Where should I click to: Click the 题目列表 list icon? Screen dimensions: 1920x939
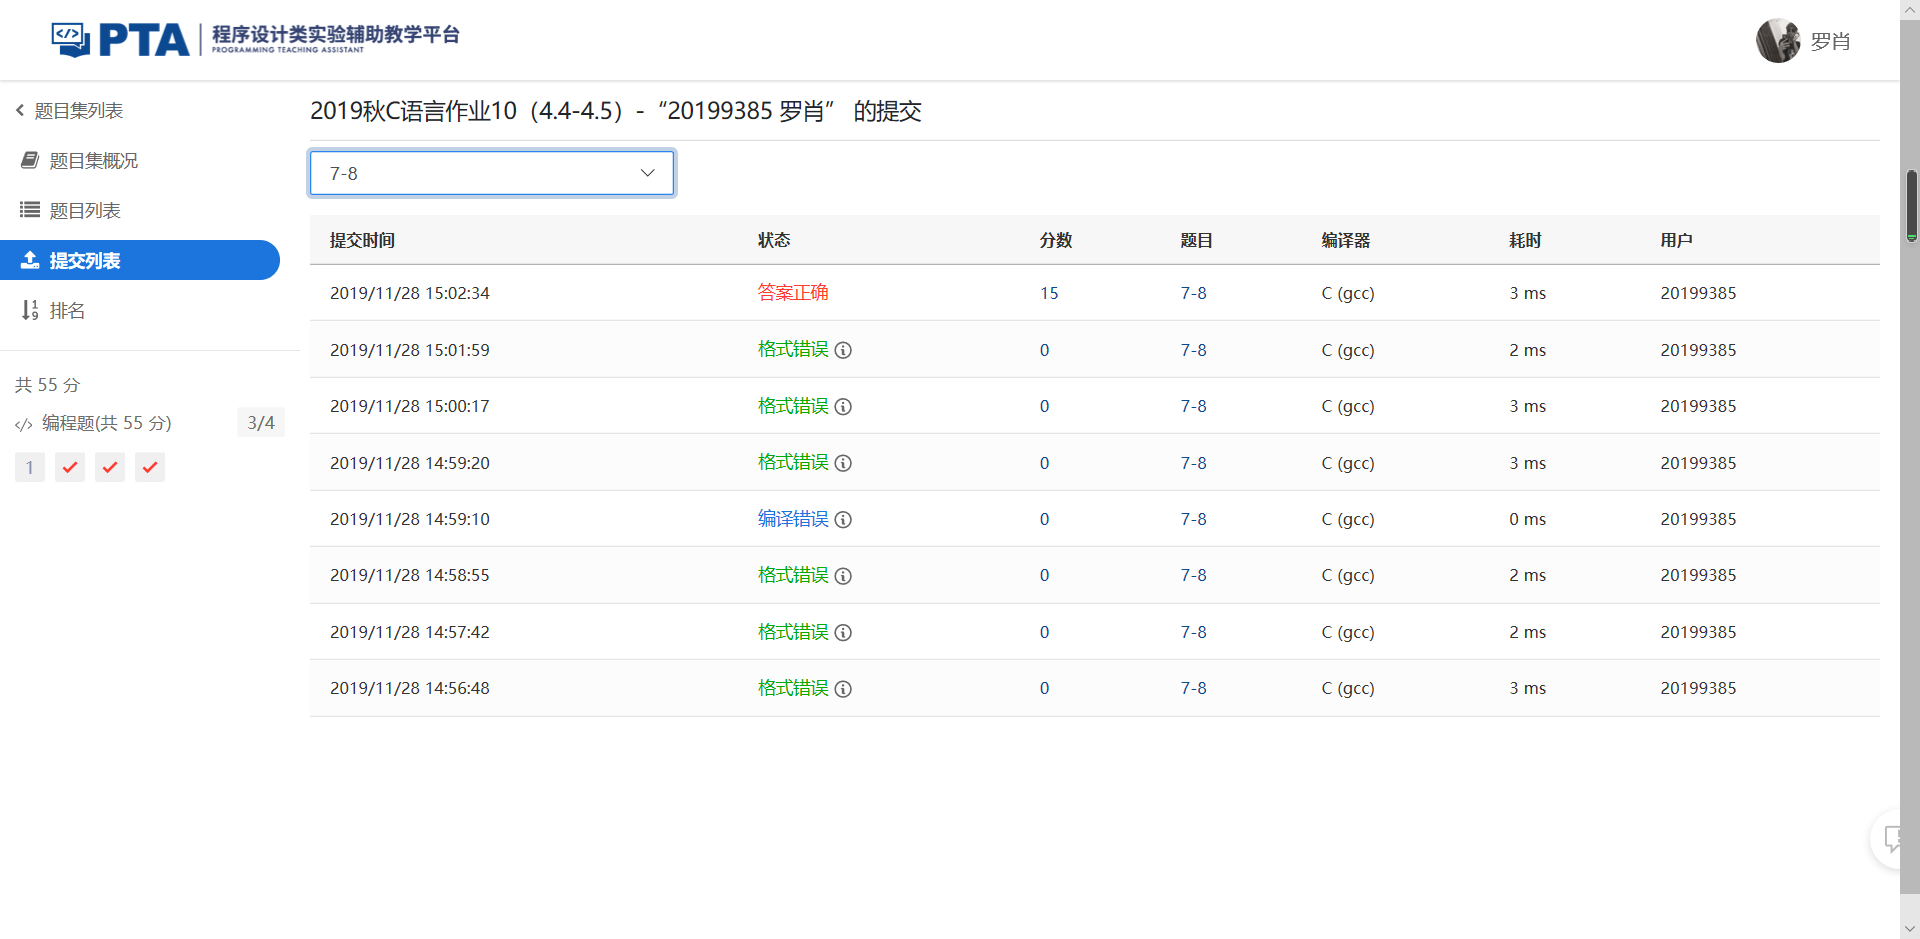coord(30,210)
